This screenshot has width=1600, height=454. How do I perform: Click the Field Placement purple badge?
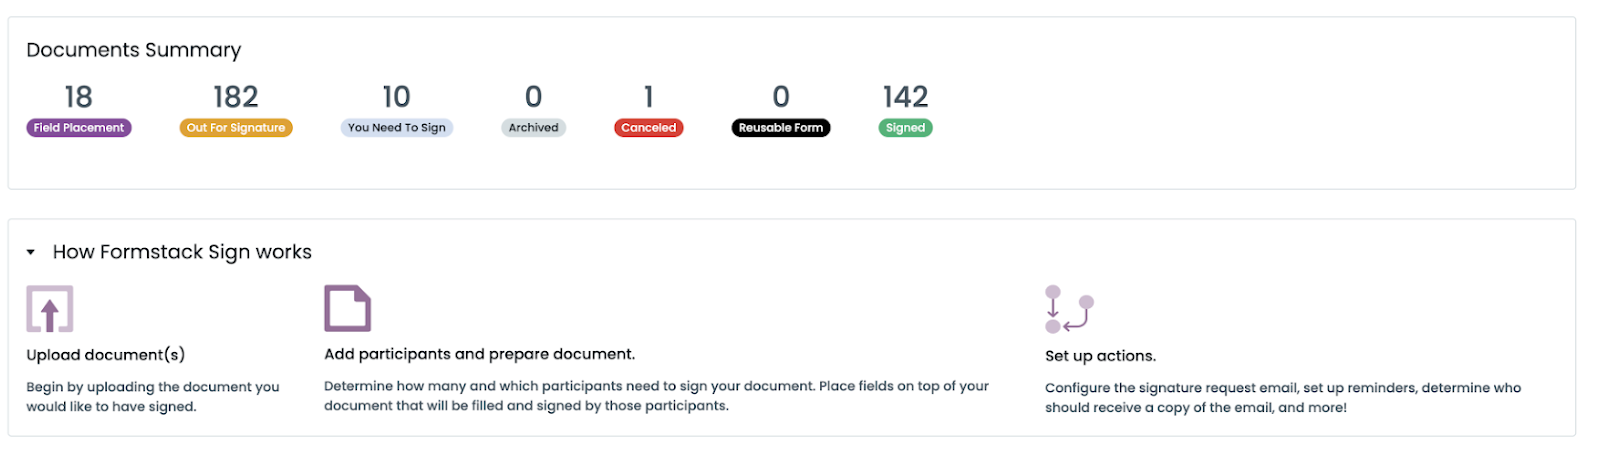tap(79, 128)
